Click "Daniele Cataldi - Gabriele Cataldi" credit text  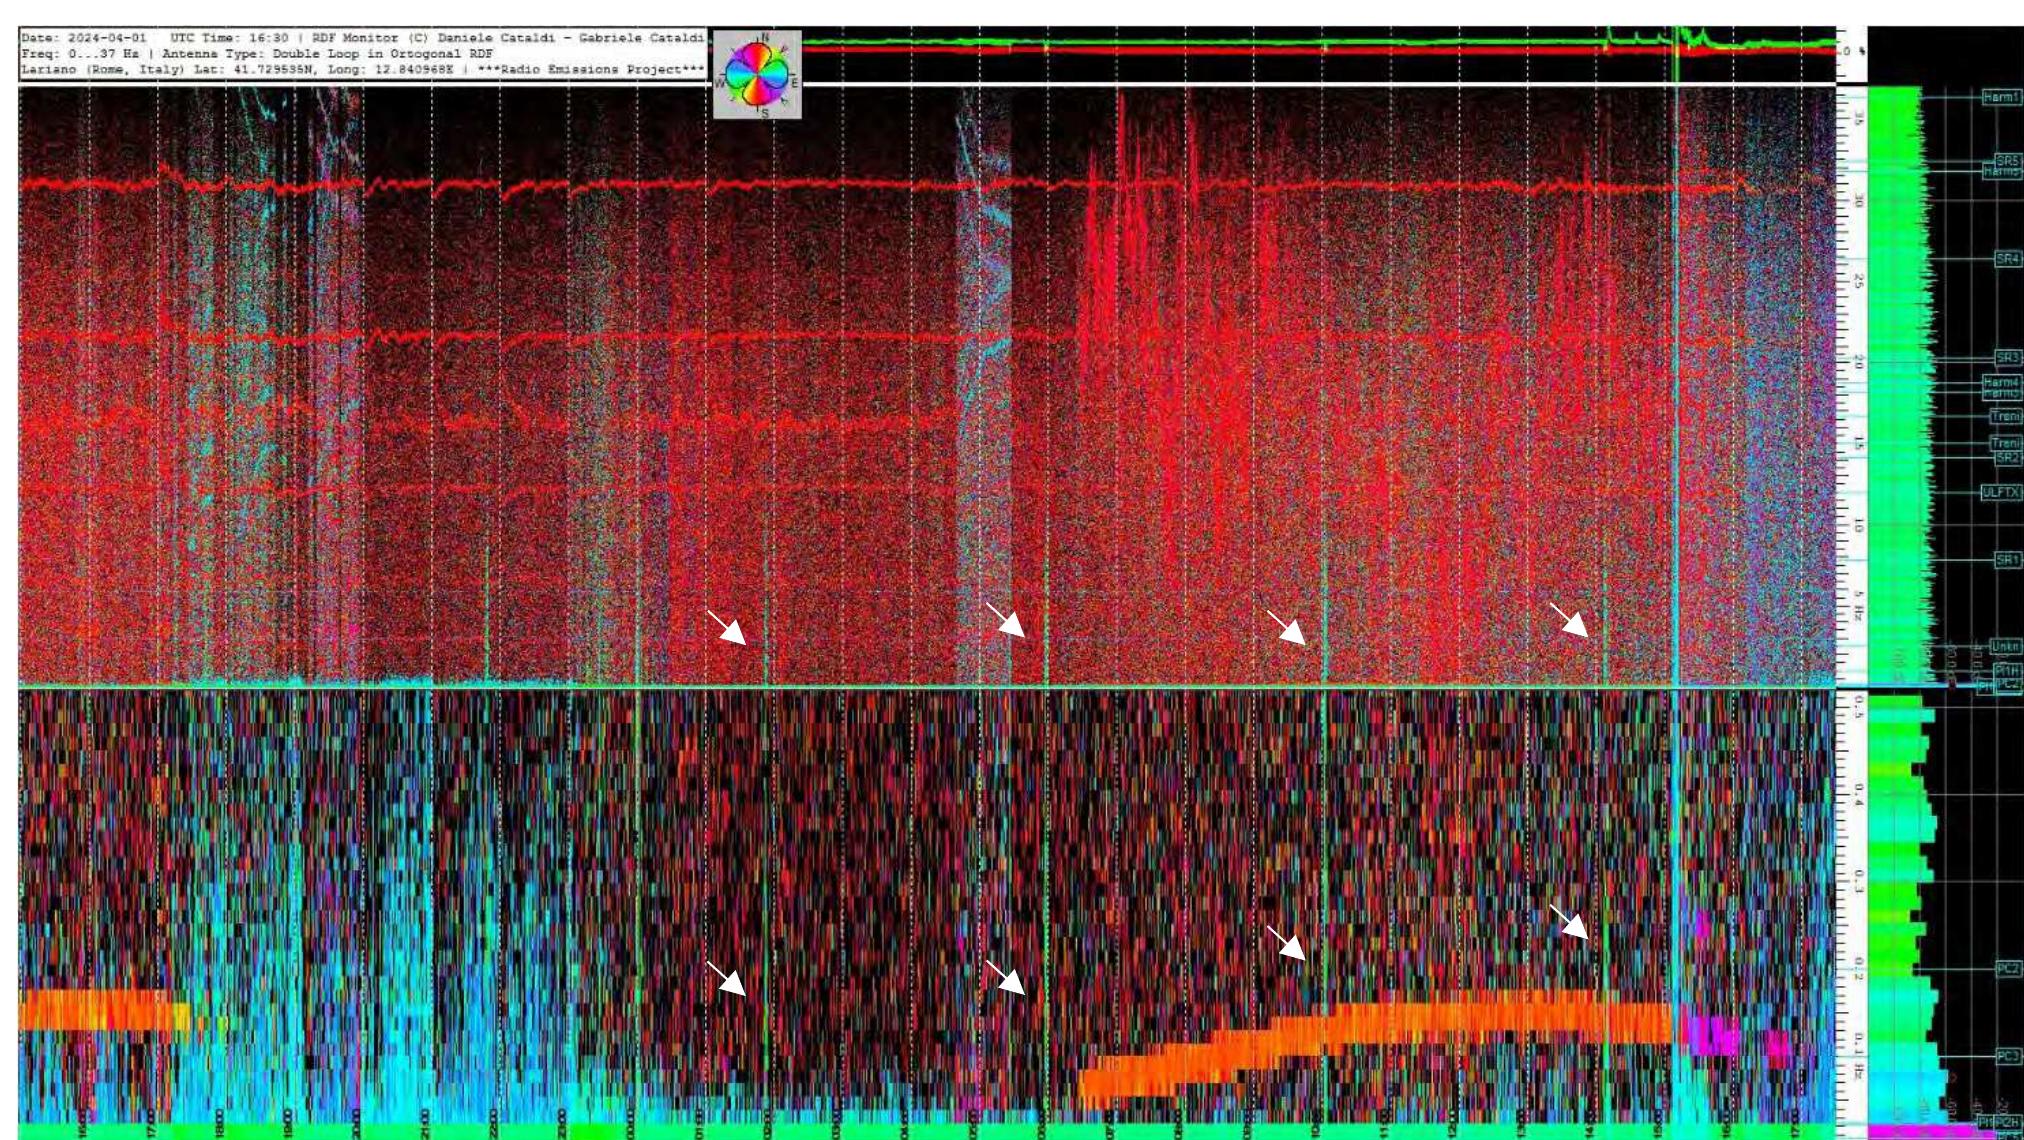click(571, 38)
